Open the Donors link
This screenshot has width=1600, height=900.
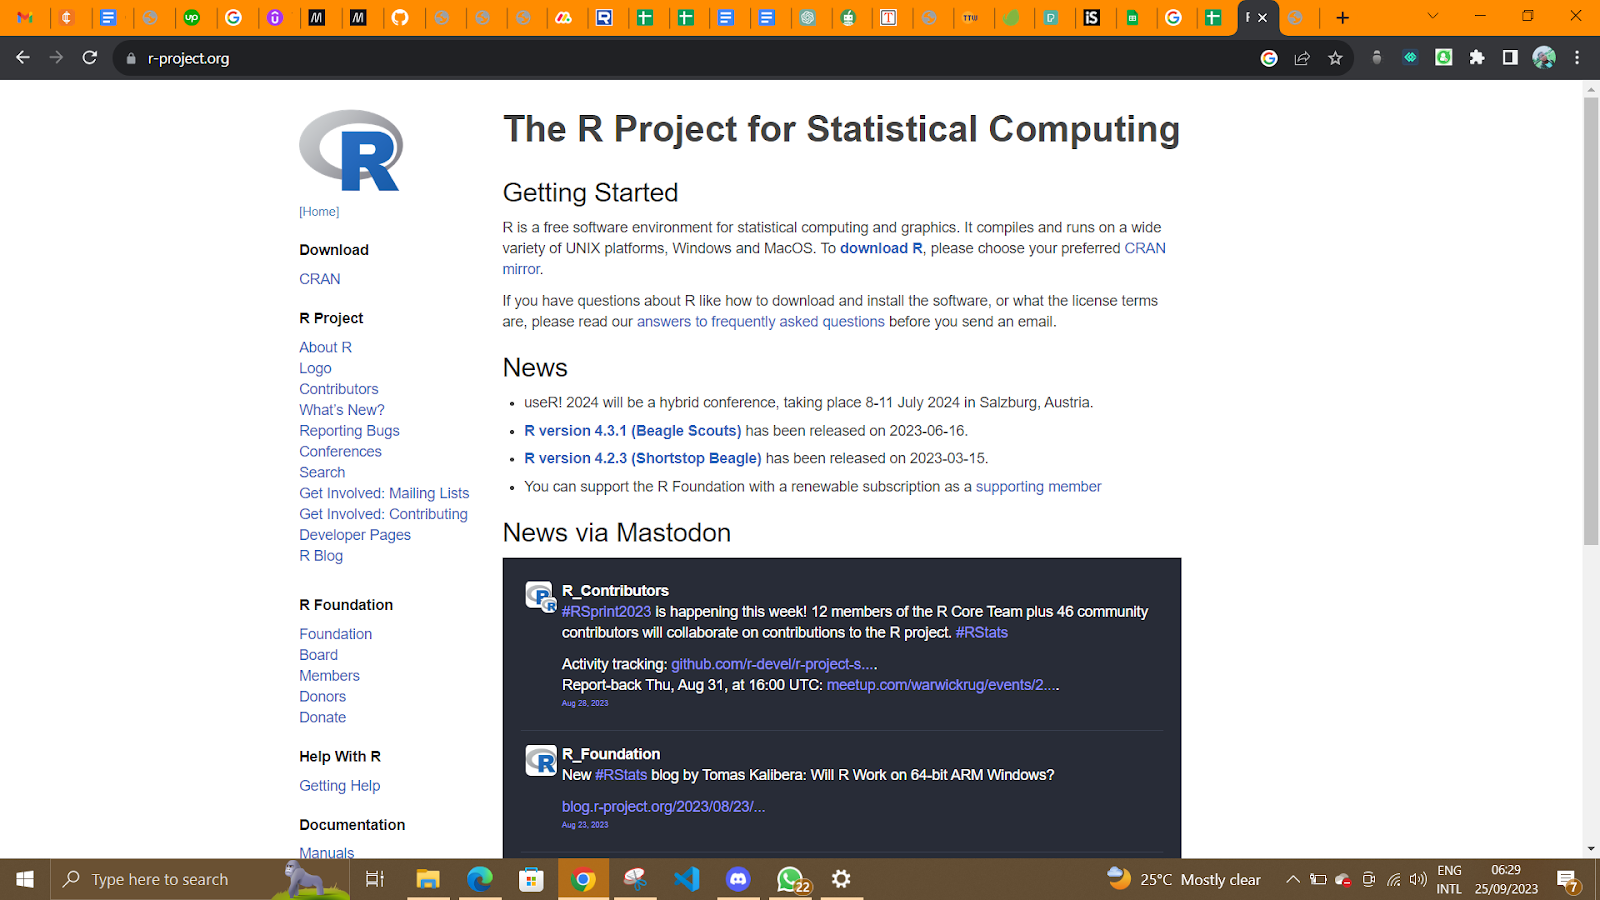322,697
